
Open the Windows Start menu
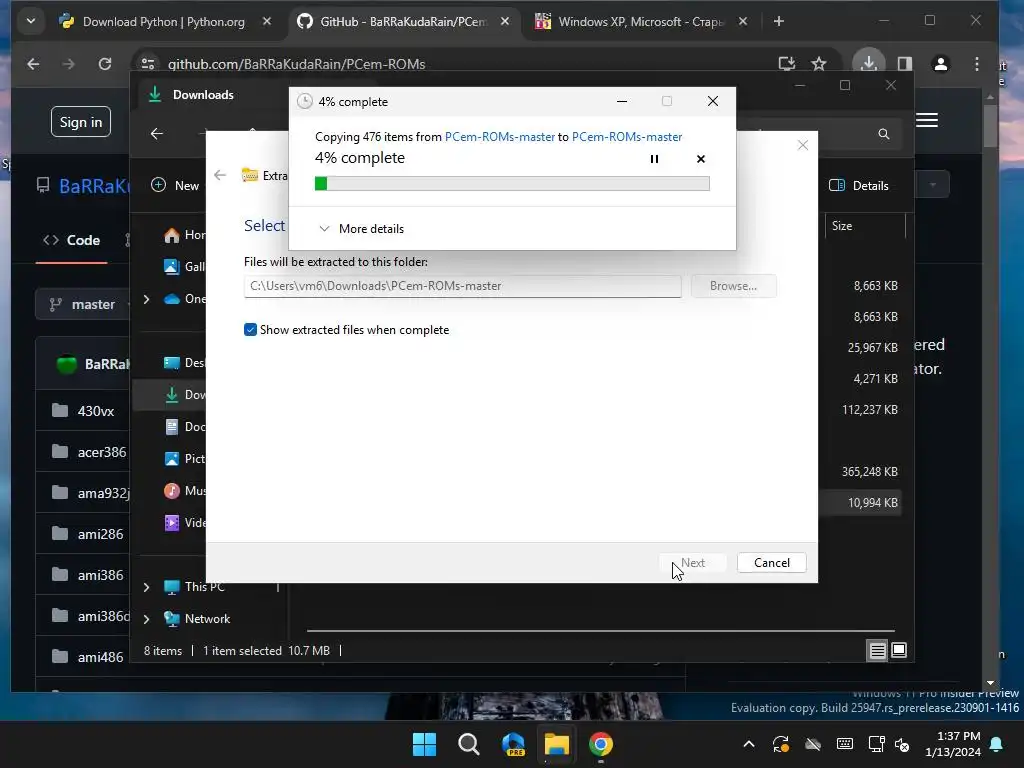pos(424,744)
